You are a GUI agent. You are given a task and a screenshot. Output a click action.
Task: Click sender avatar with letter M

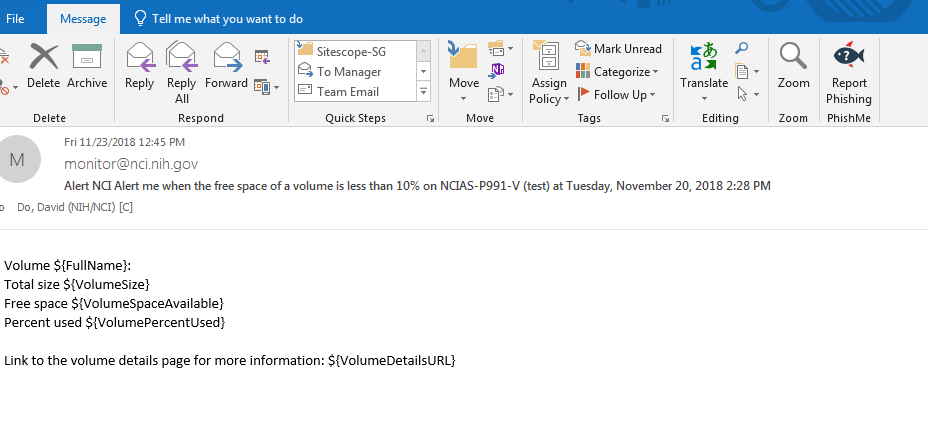tap(17, 159)
